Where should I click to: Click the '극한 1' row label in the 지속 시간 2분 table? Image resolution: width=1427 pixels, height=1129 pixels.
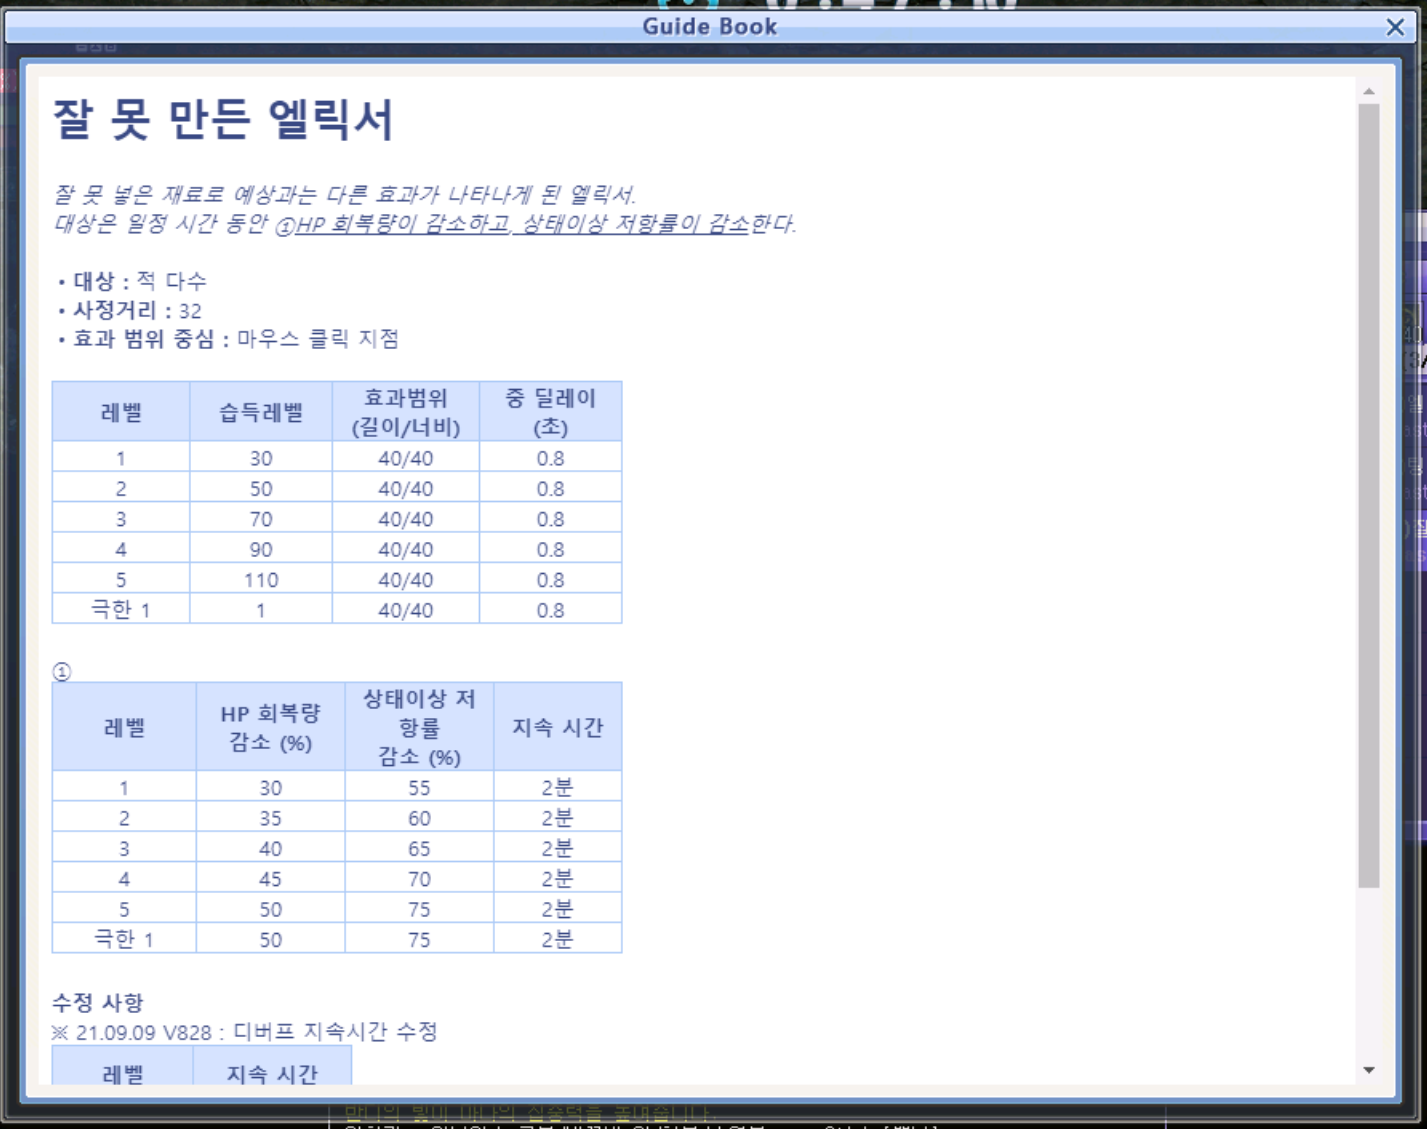click(x=124, y=939)
